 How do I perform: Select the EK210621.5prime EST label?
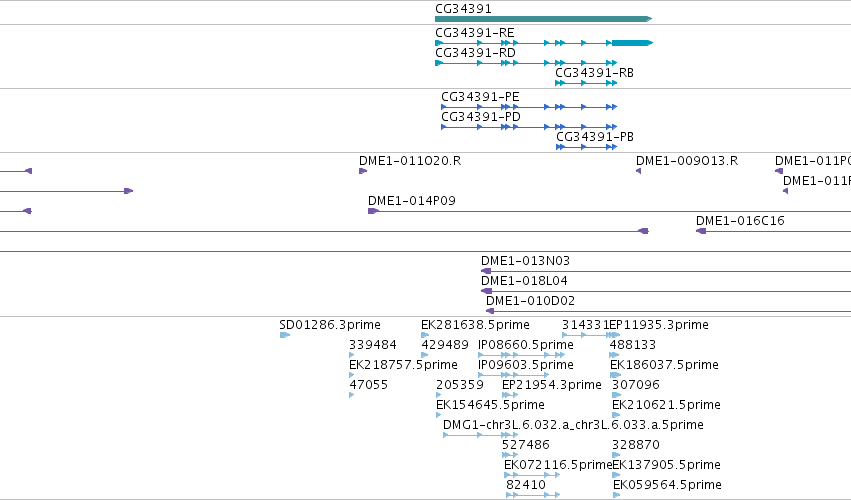[x=666, y=406]
